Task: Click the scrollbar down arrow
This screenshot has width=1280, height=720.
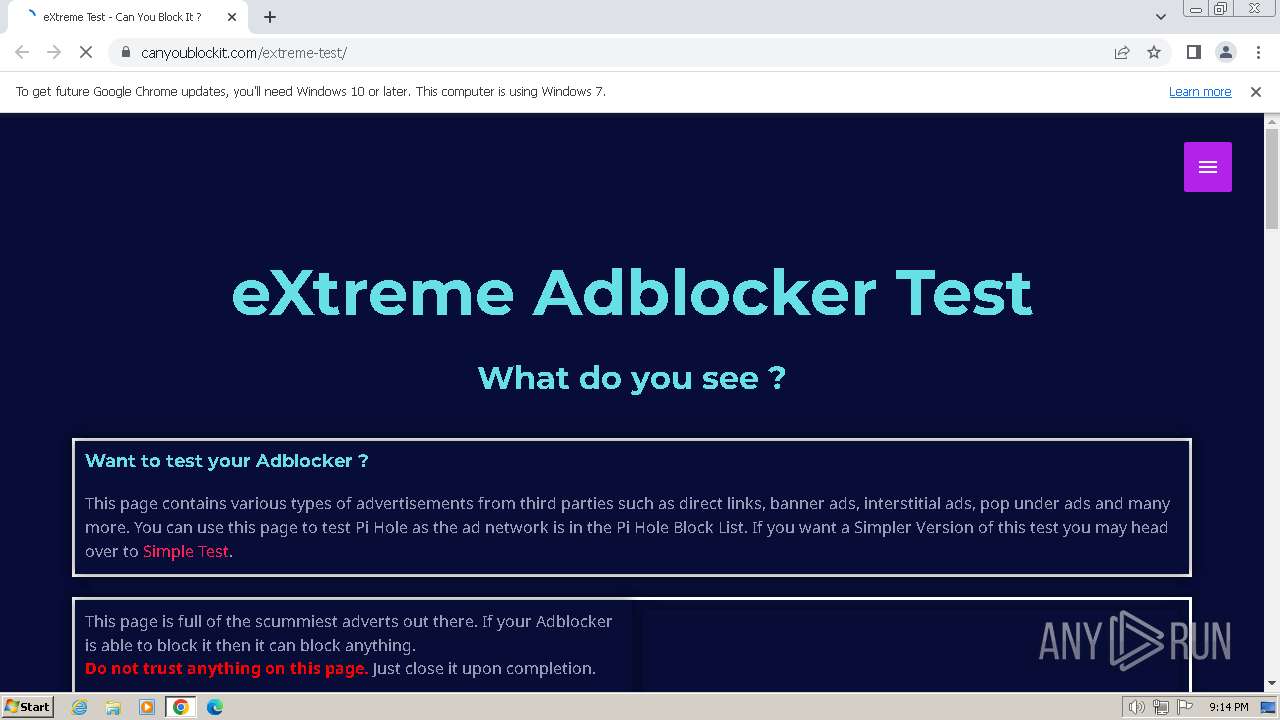Action: click(x=1272, y=683)
